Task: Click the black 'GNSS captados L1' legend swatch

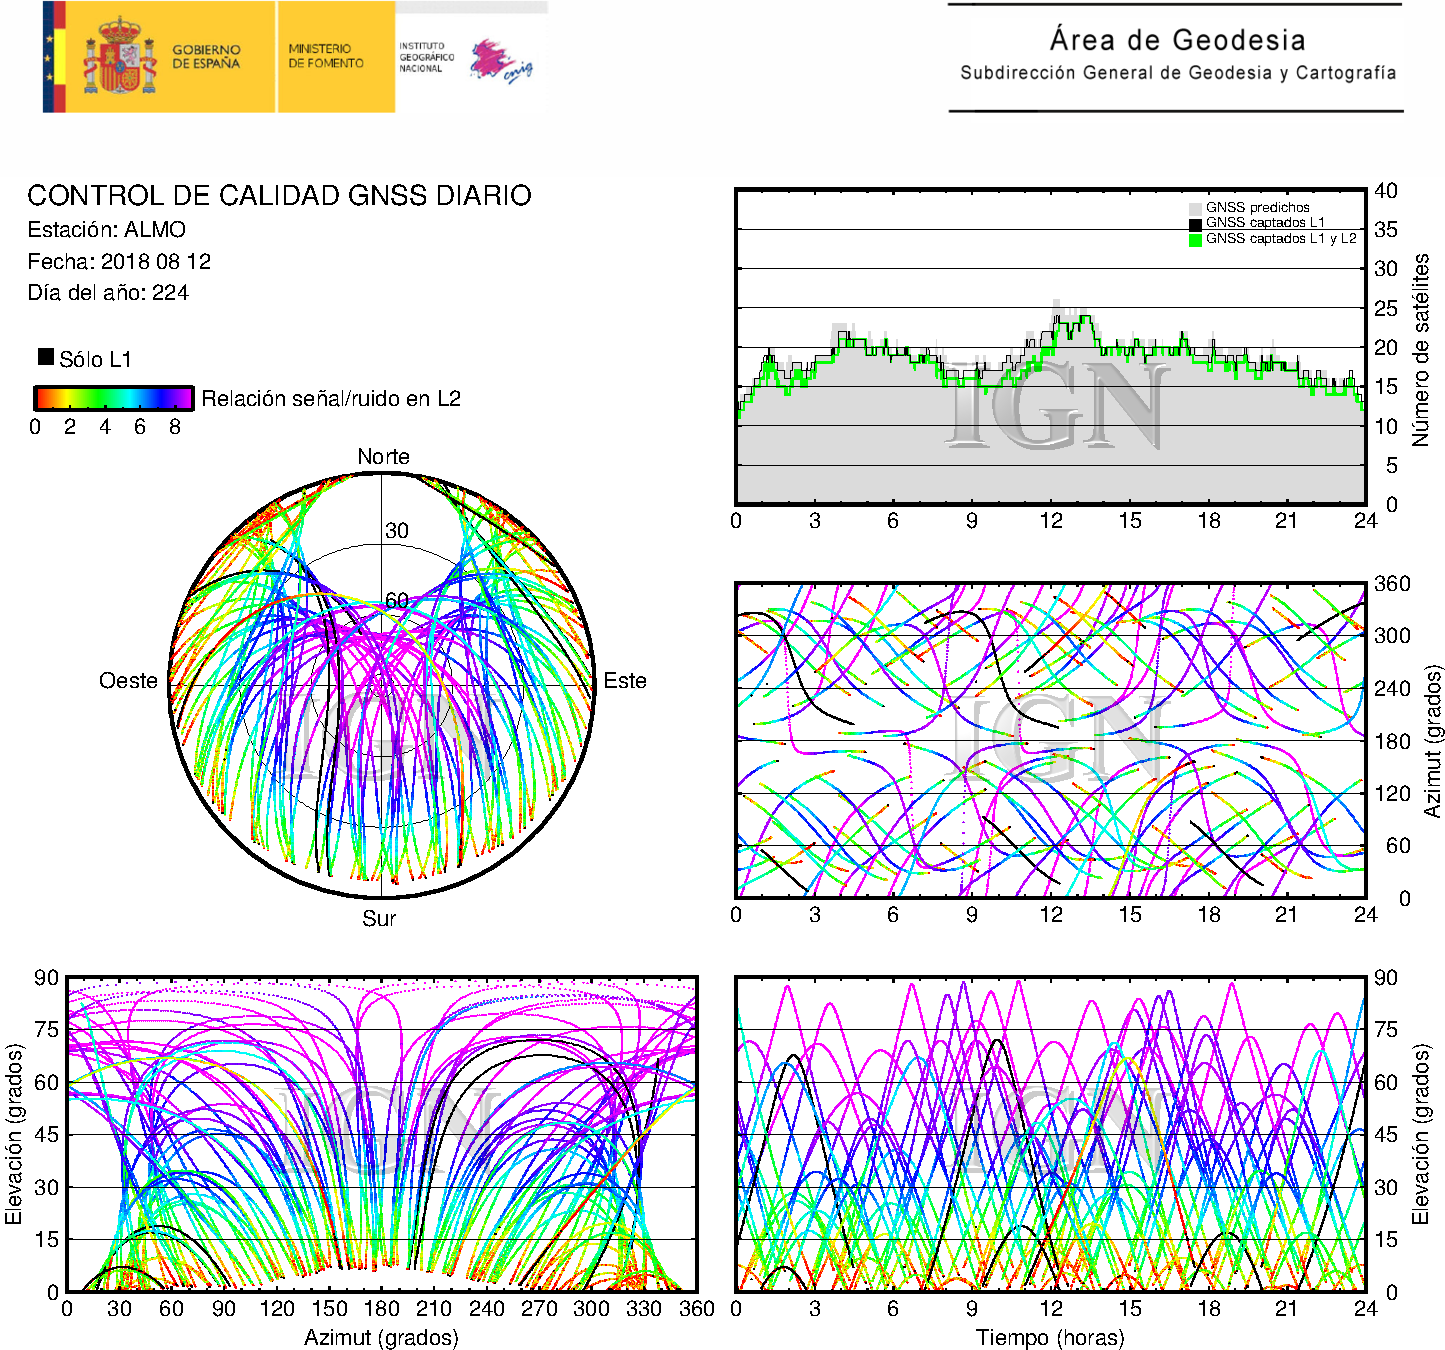Action: click(1195, 224)
